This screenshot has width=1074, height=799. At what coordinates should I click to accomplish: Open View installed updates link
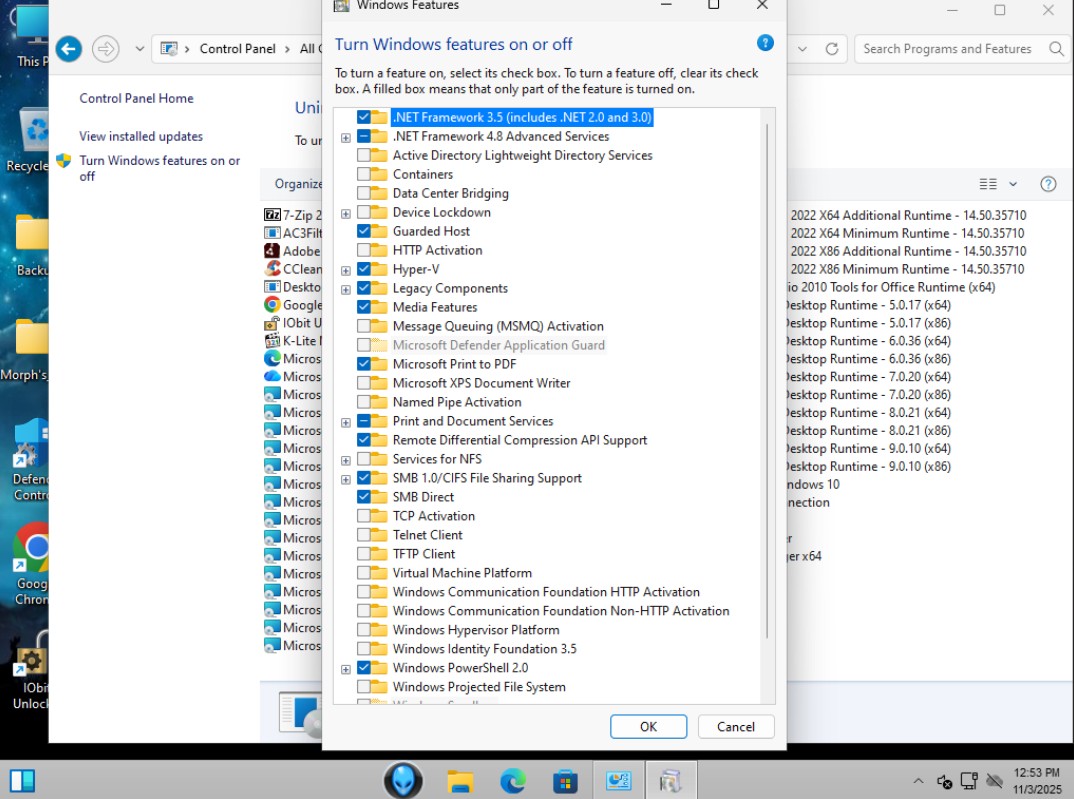pyautogui.click(x=141, y=136)
